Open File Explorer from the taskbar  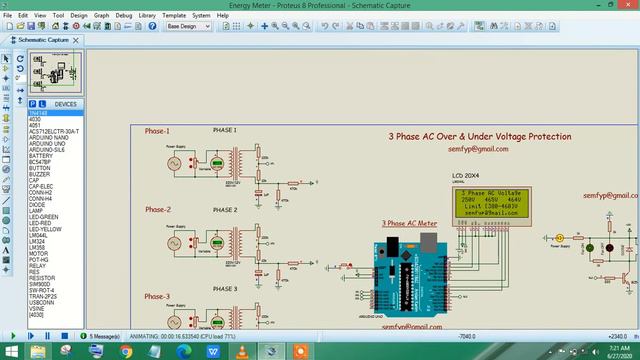[x=38, y=351]
